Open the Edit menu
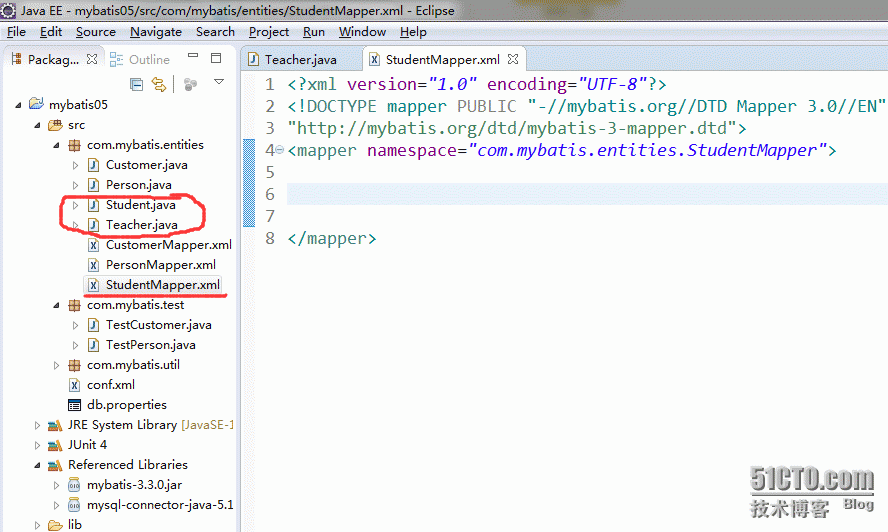Viewport: 888px width, 532px height. click(50, 32)
